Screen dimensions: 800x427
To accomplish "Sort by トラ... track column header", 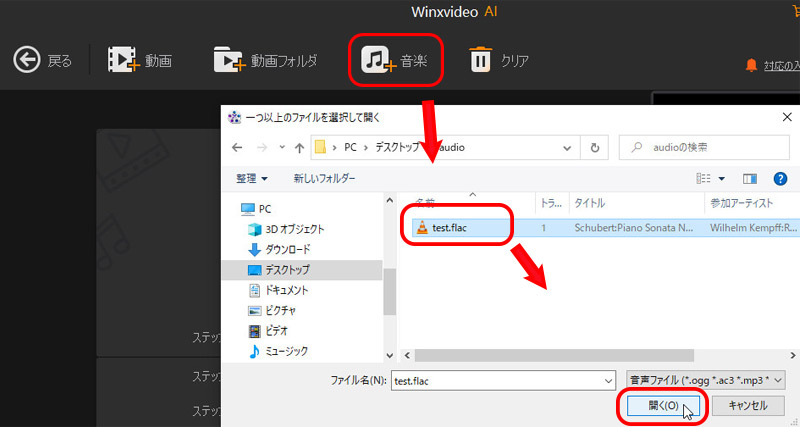I will [x=552, y=203].
